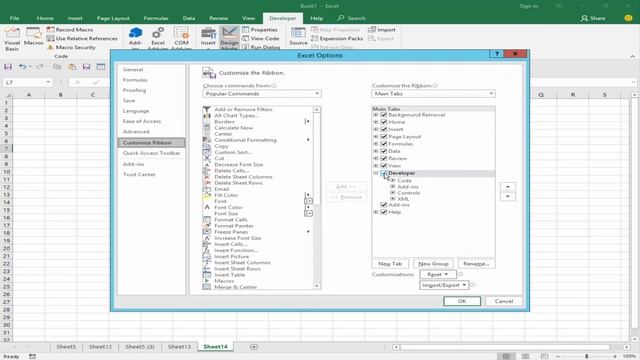Open the Search box in ribbon
The height and width of the screenshot is (360, 640).
[x=351, y=18]
